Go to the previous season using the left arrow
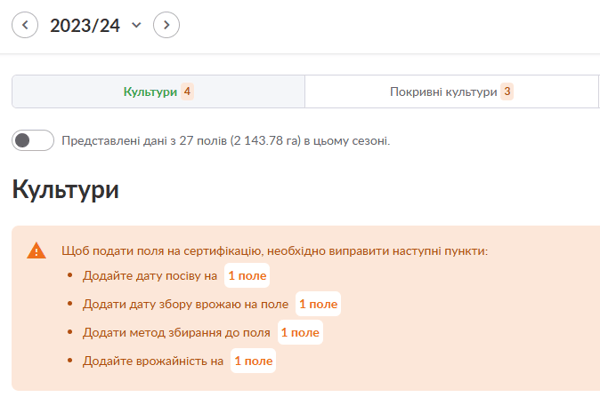This screenshot has height=405, width=600. (25, 25)
